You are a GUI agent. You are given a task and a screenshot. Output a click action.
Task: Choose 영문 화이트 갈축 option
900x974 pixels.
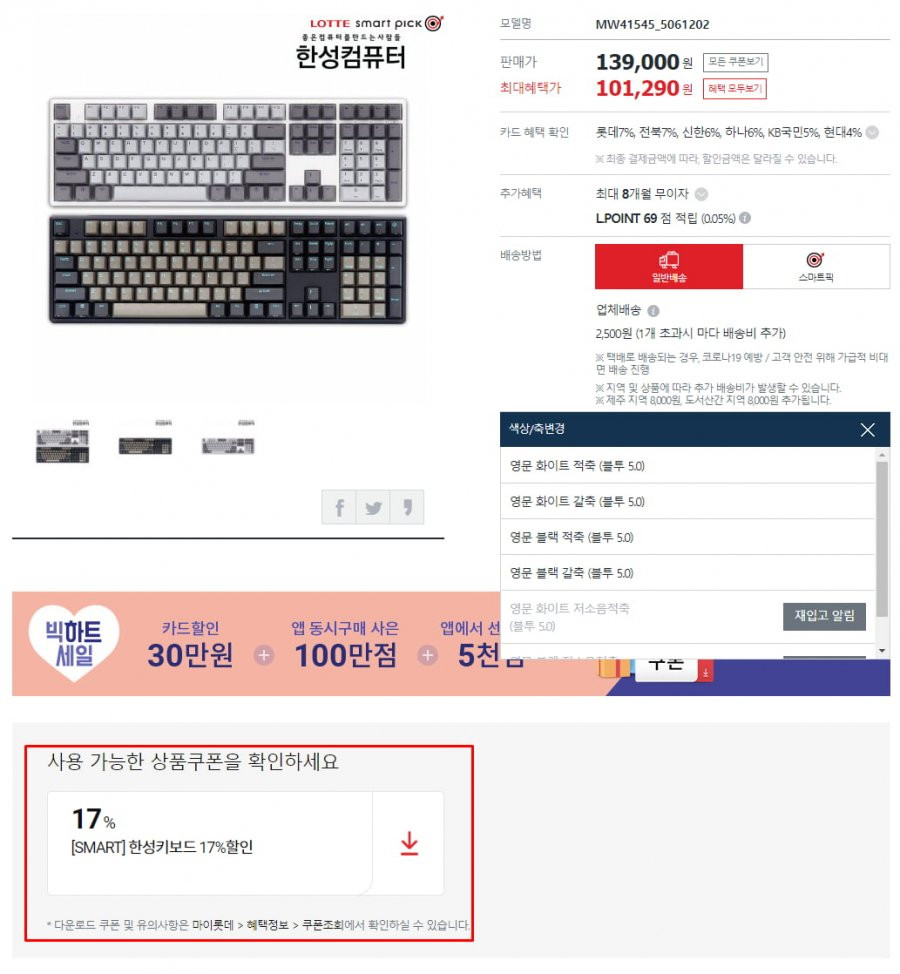pos(687,501)
